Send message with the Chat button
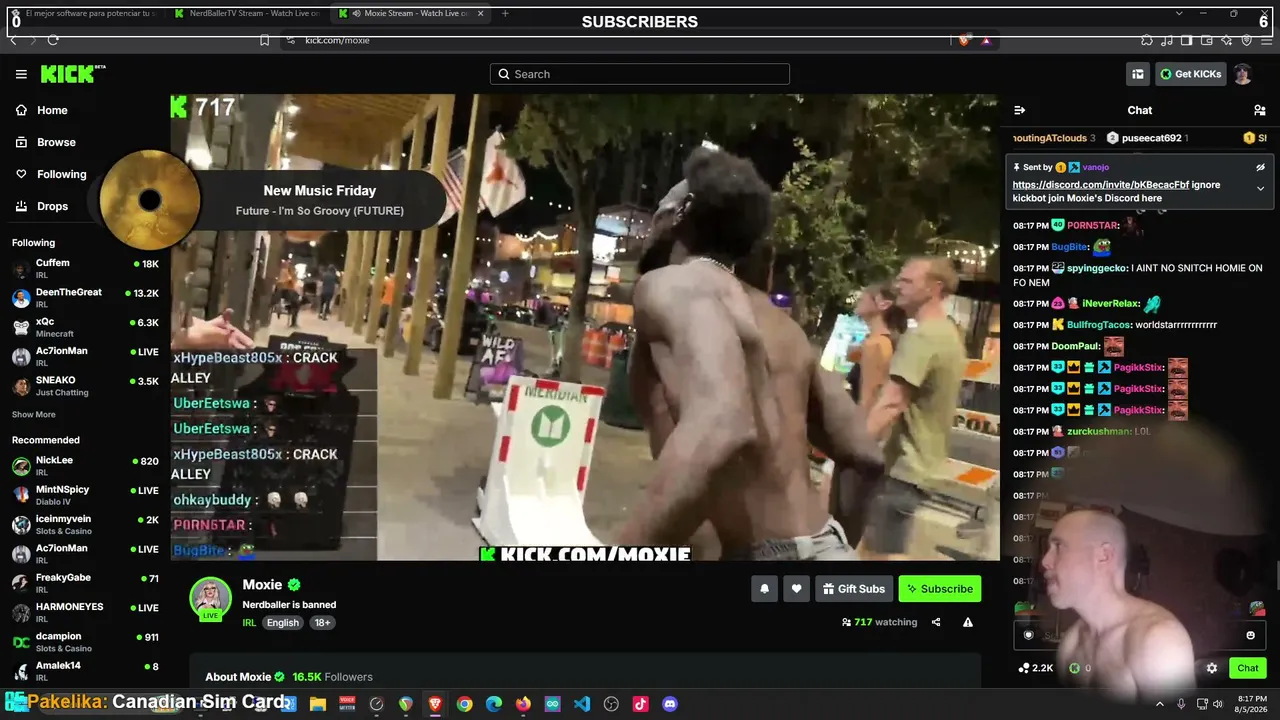Screen dimensions: 1280x720 click(1248, 668)
